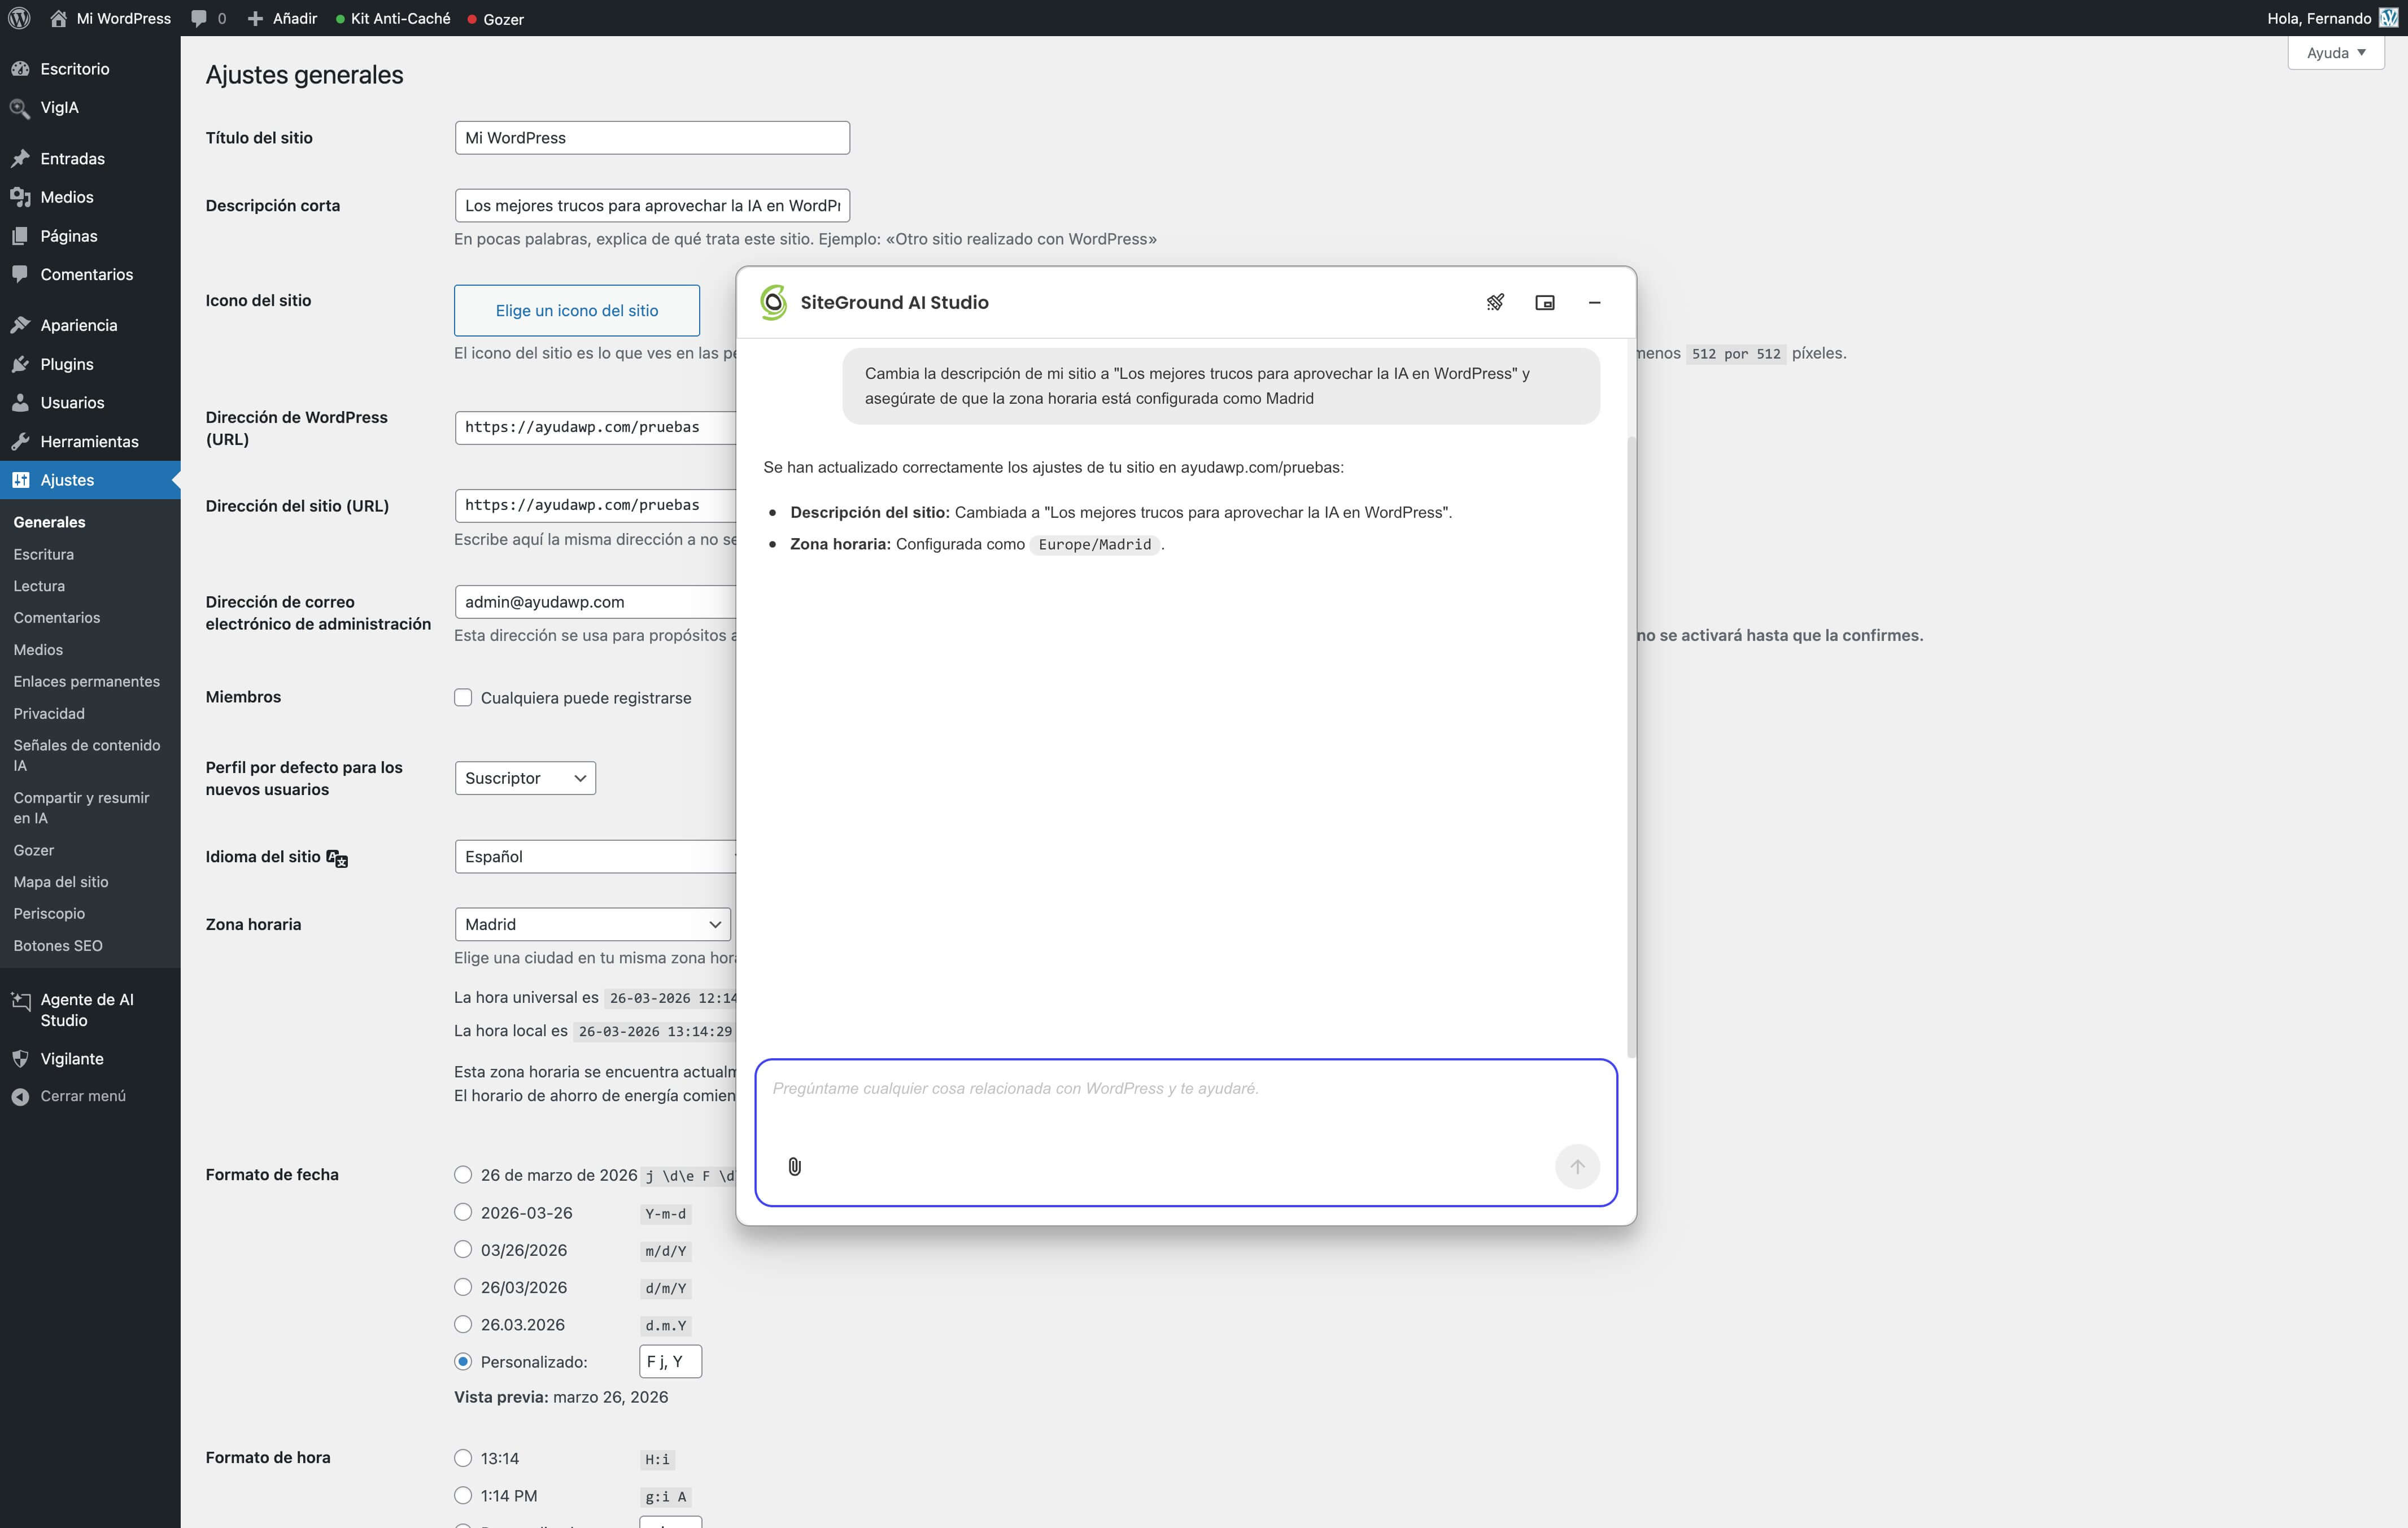The width and height of the screenshot is (2408, 1528).
Task: Focus the Título del sitio field
Action: coord(652,138)
